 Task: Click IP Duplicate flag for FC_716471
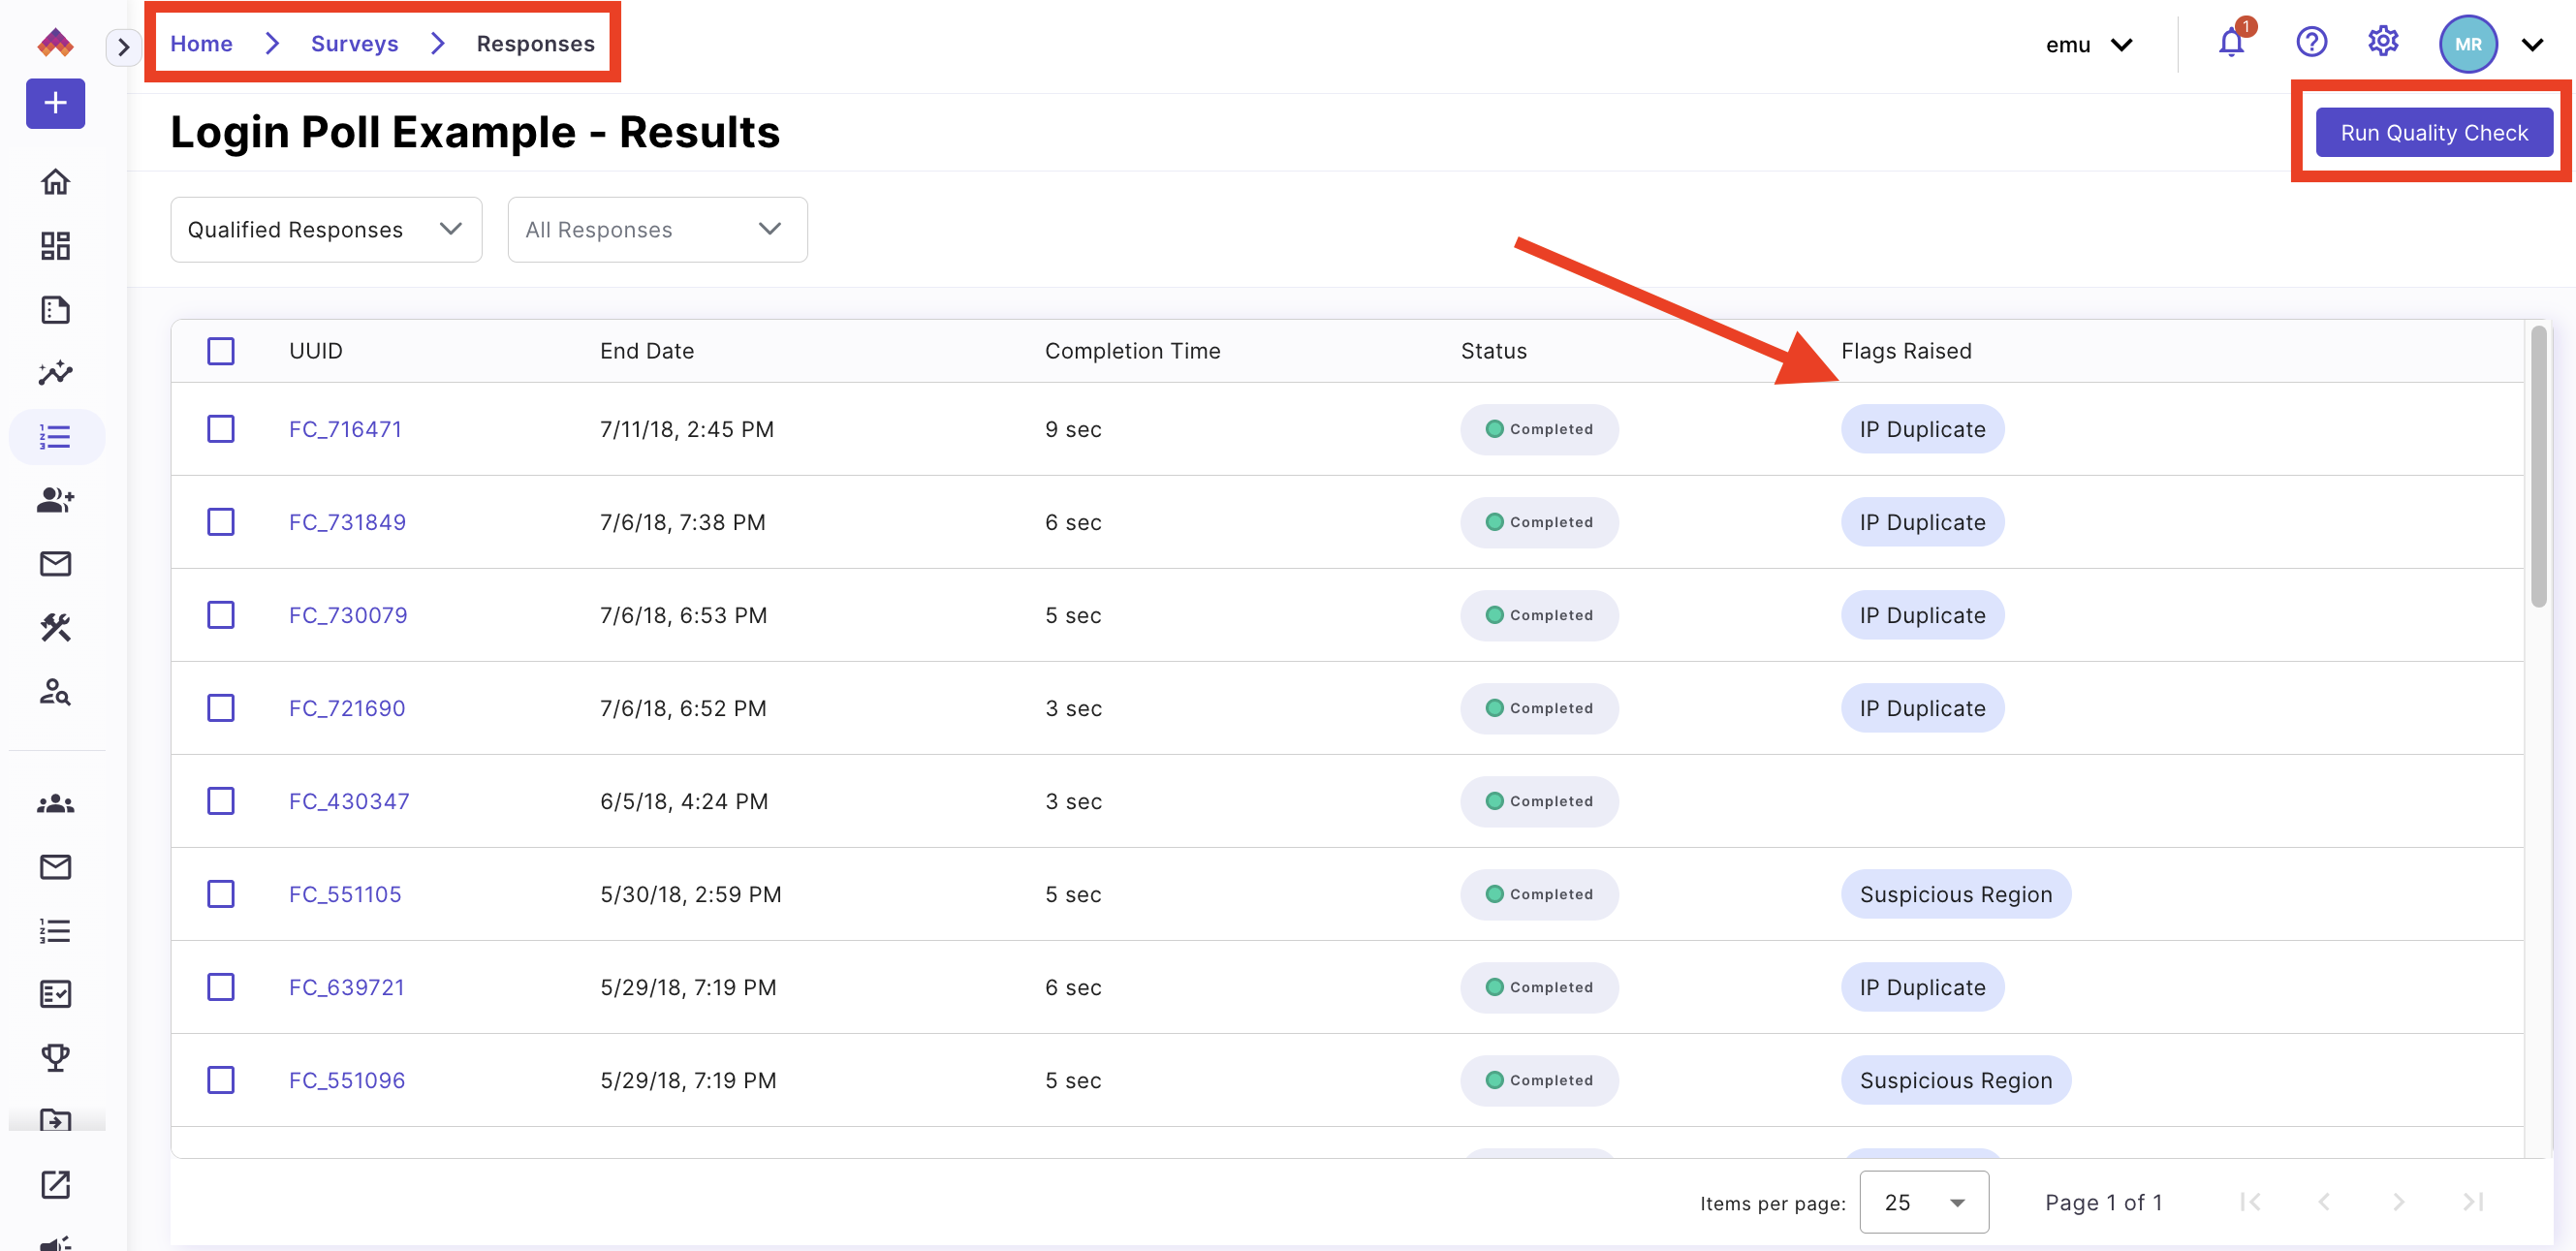[x=1922, y=429]
